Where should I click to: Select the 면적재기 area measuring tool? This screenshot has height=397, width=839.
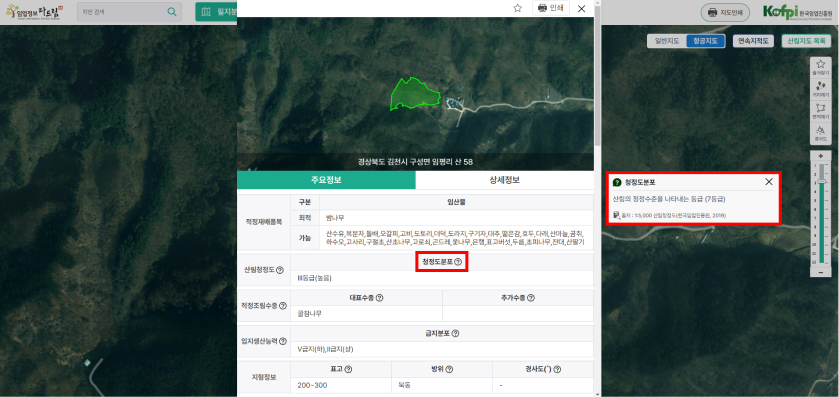point(820,110)
